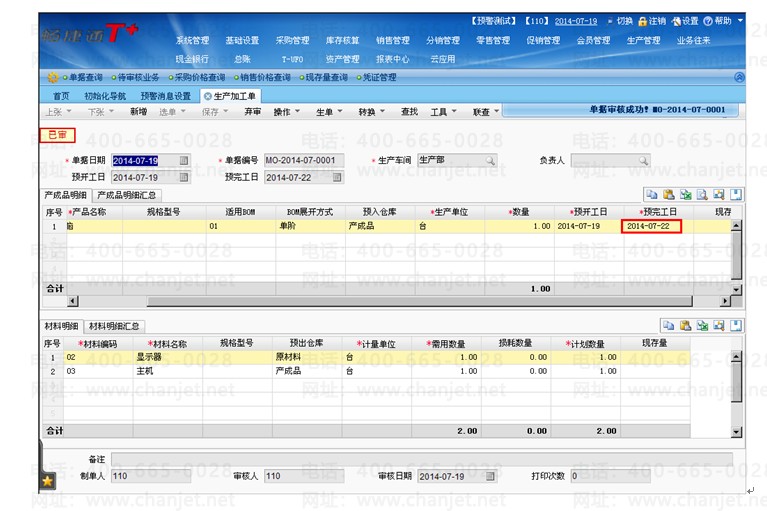Click the search icon in 生产车间 field
The height and width of the screenshot is (511, 767).
coord(490,160)
